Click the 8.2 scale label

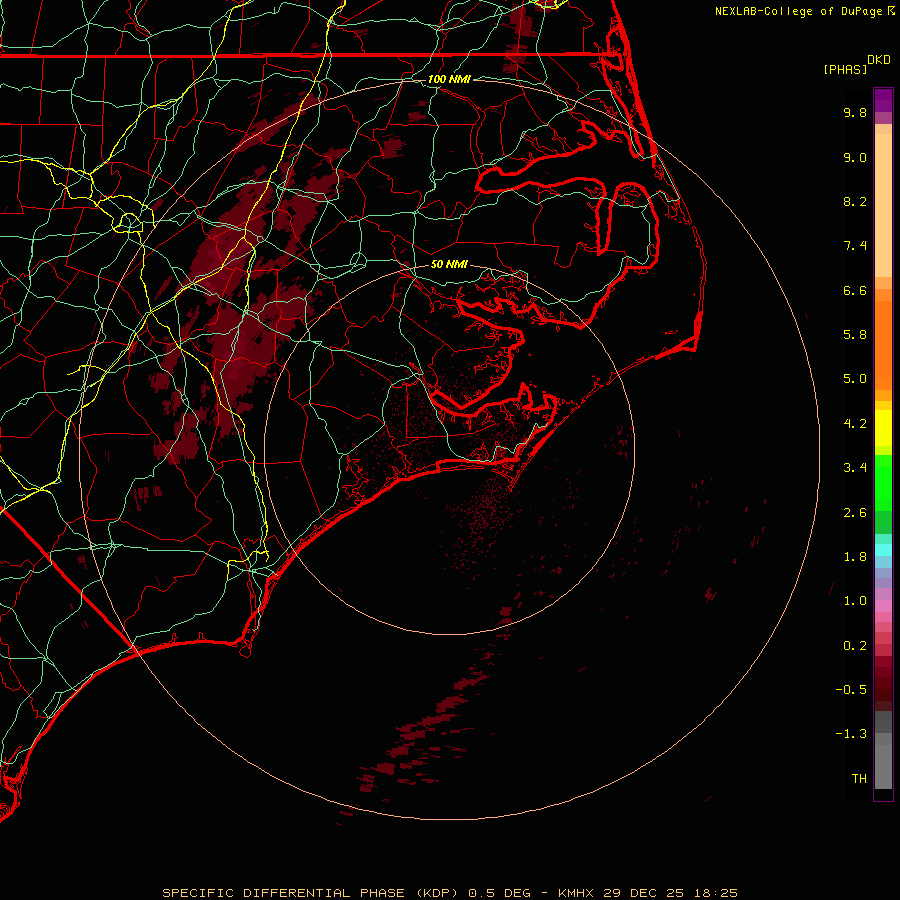pos(855,201)
